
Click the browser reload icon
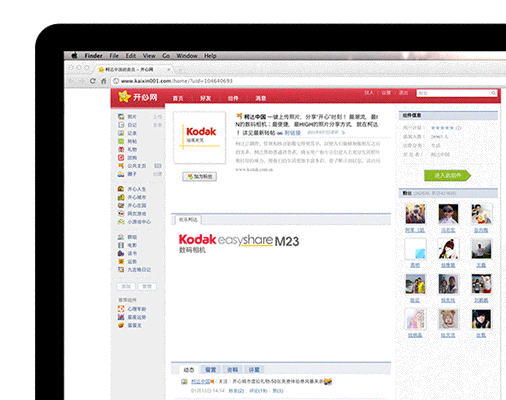[x=93, y=81]
